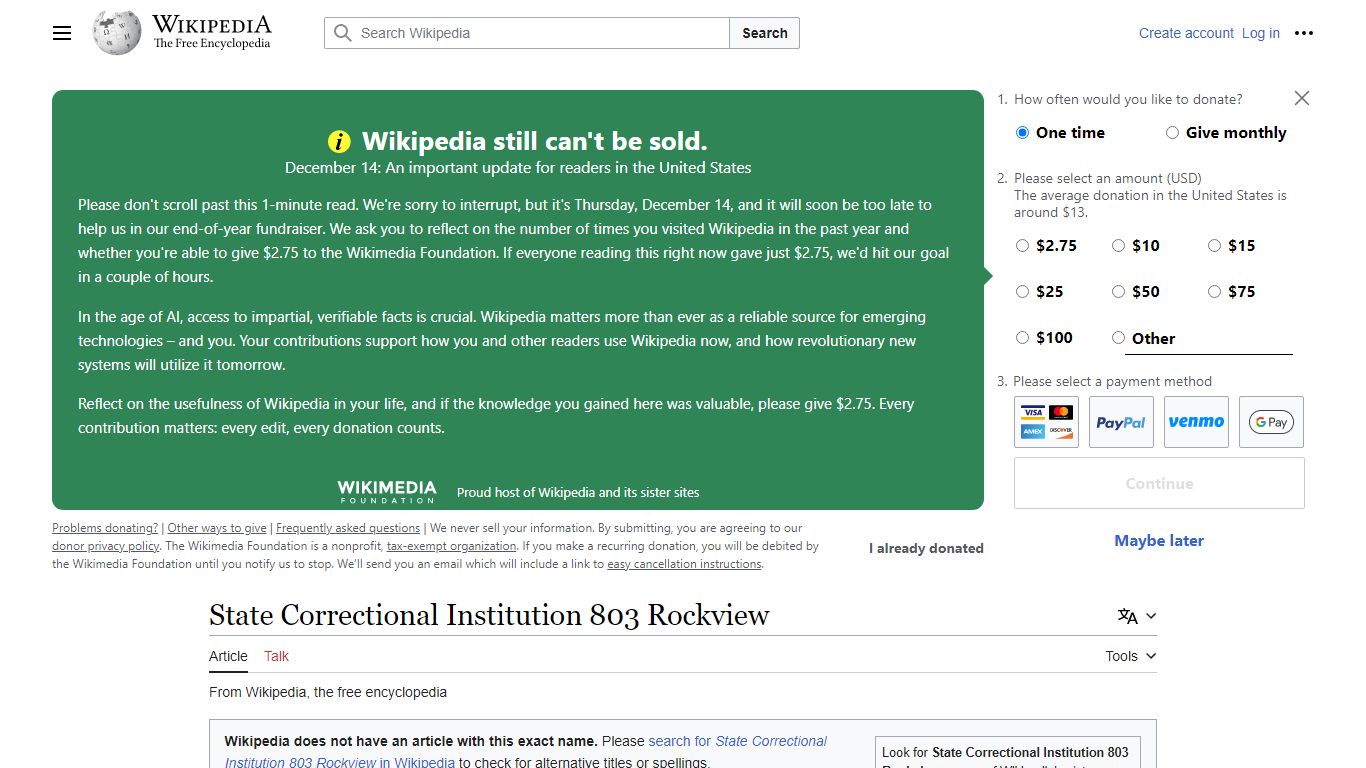Switch to the Article tab
1366x768 pixels.
pos(228,656)
